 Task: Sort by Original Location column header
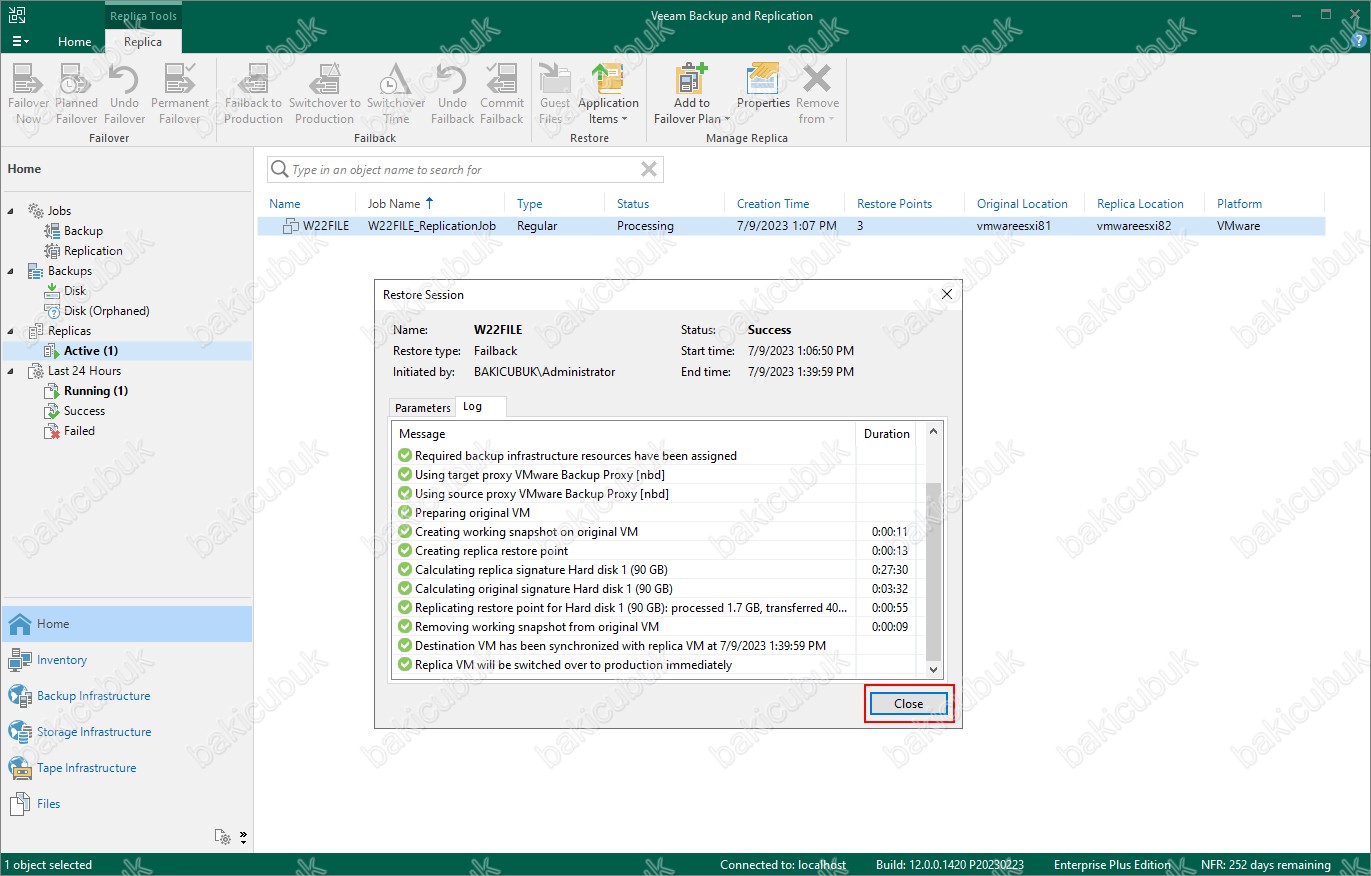pyautogui.click(x=1022, y=204)
